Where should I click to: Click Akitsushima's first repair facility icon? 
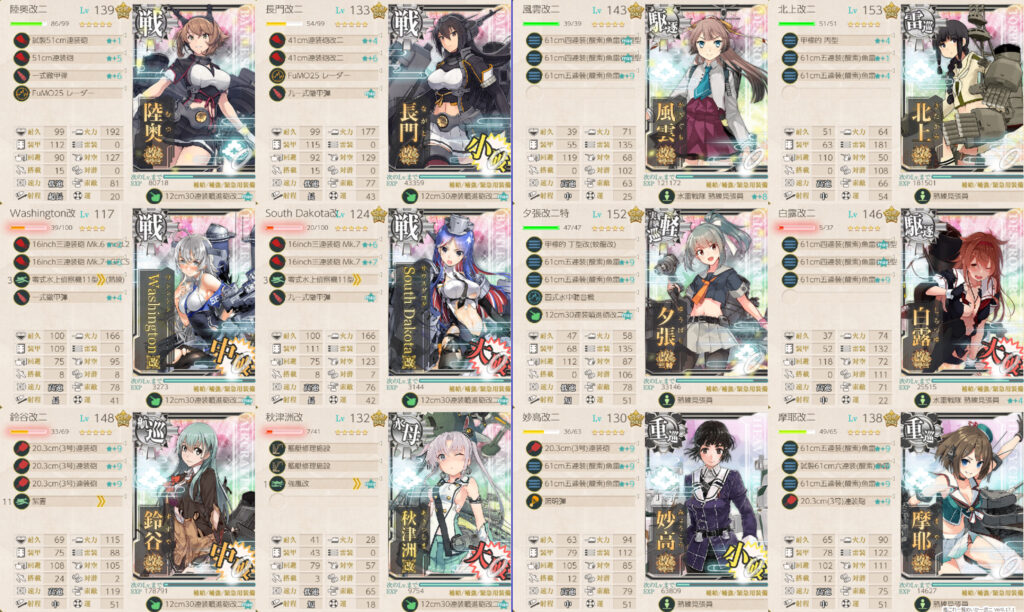click(x=277, y=449)
